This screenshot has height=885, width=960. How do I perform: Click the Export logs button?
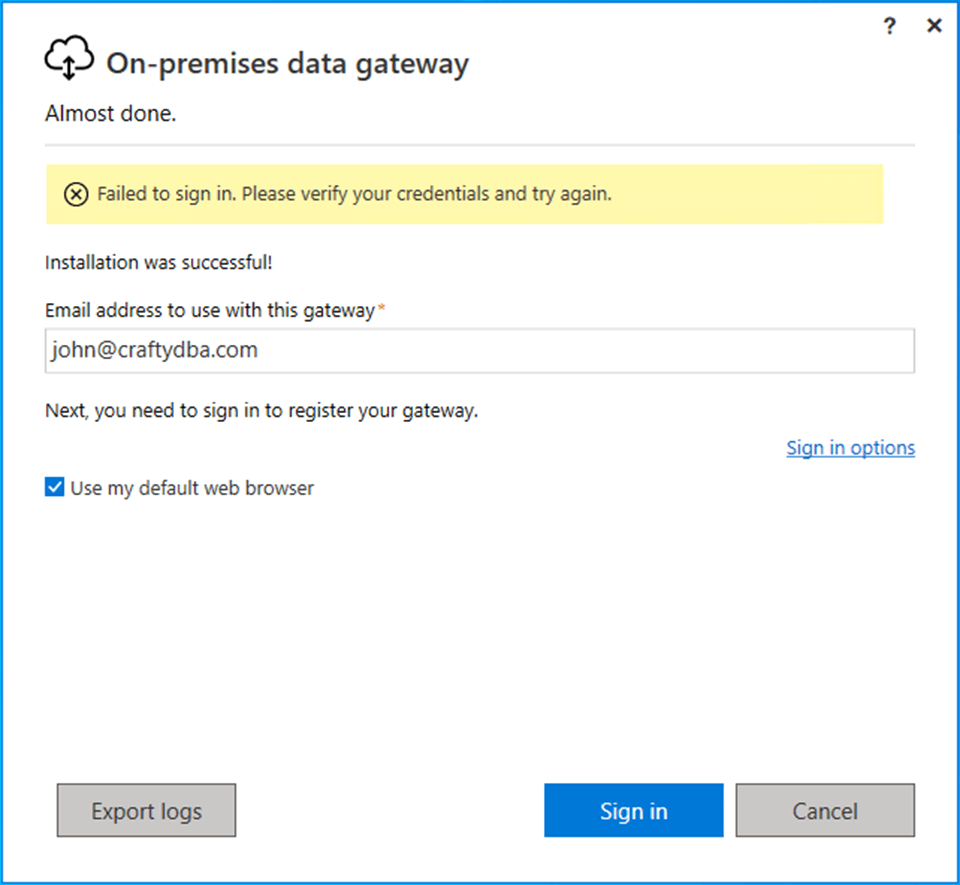(146, 810)
